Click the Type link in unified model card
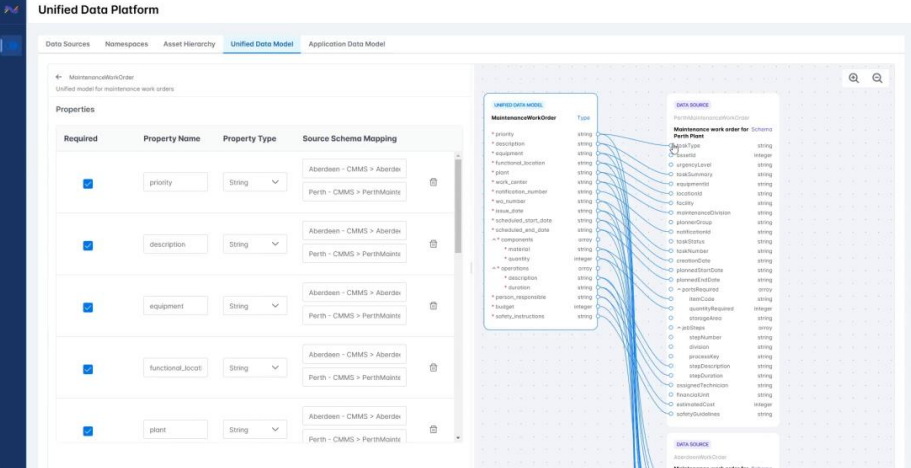Image resolution: width=911 pixels, height=468 pixels. [583, 118]
